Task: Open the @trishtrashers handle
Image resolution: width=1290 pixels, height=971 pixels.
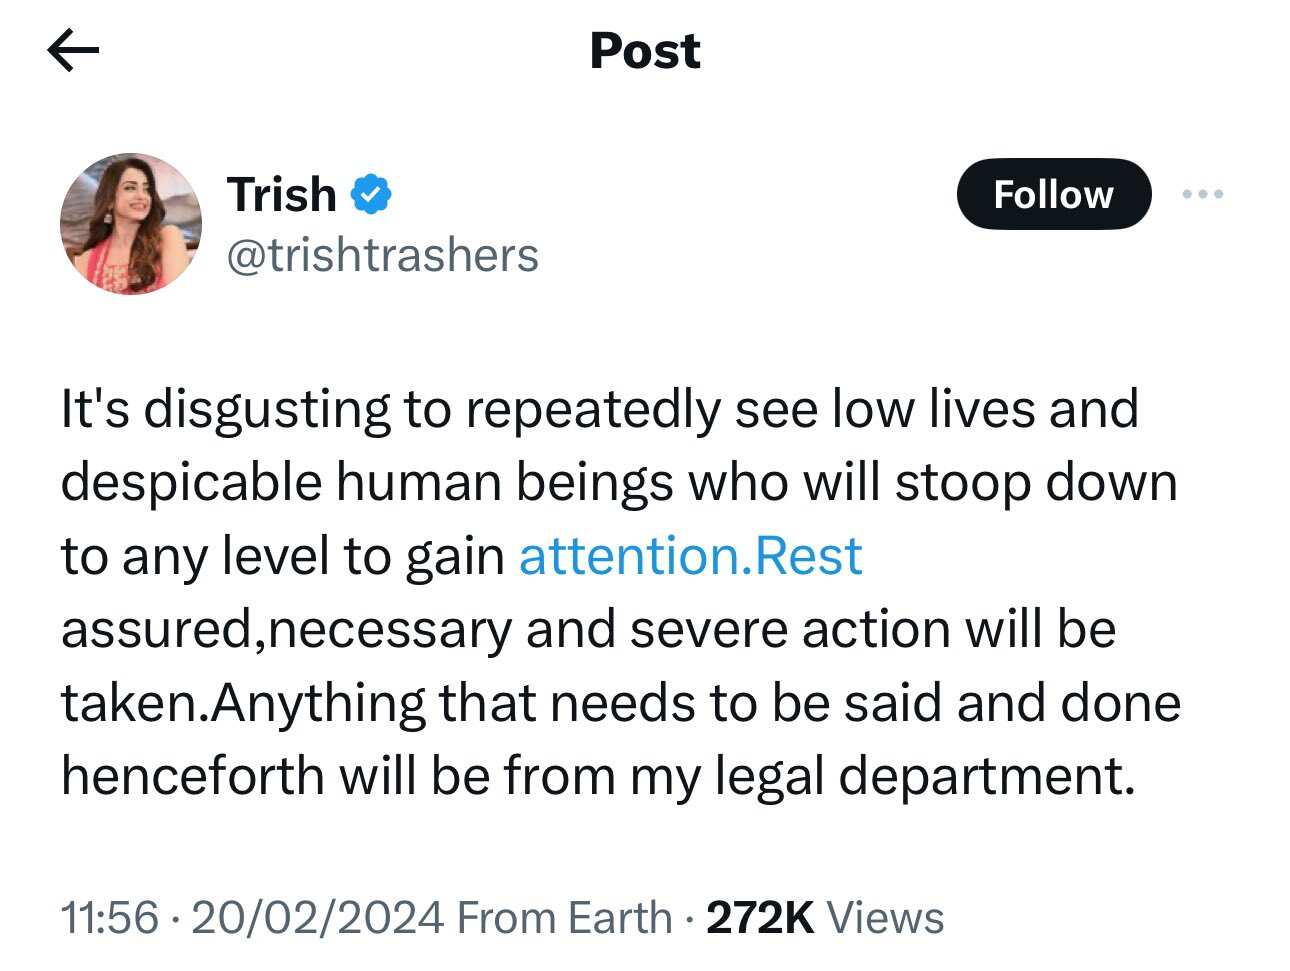Action: click(382, 255)
